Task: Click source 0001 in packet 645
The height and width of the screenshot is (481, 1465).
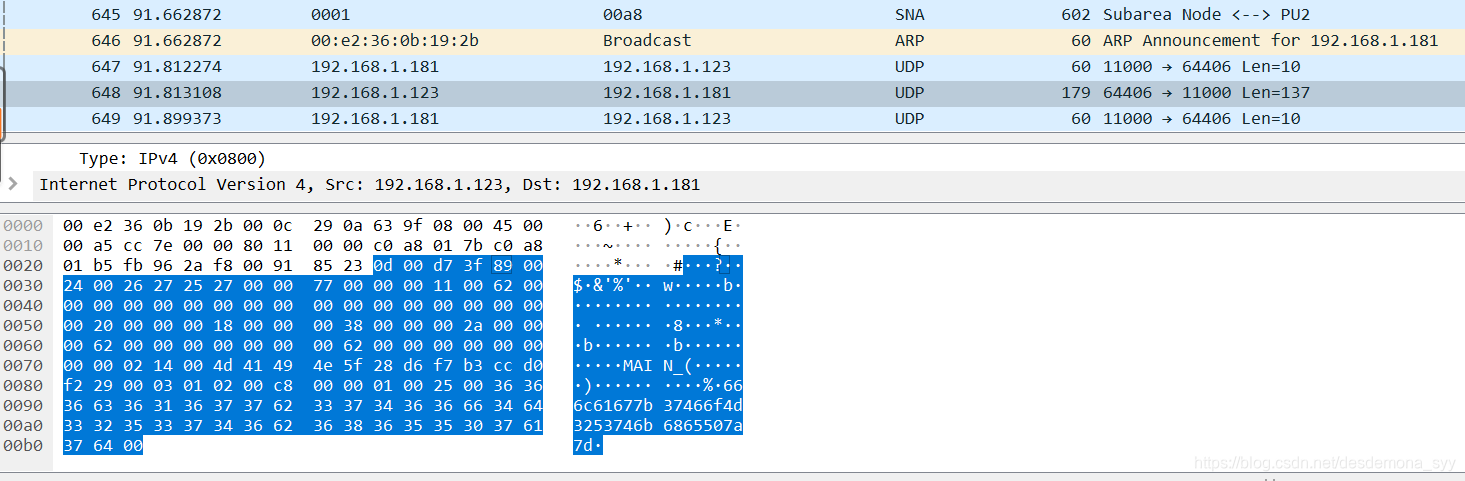Action: (x=330, y=15)
